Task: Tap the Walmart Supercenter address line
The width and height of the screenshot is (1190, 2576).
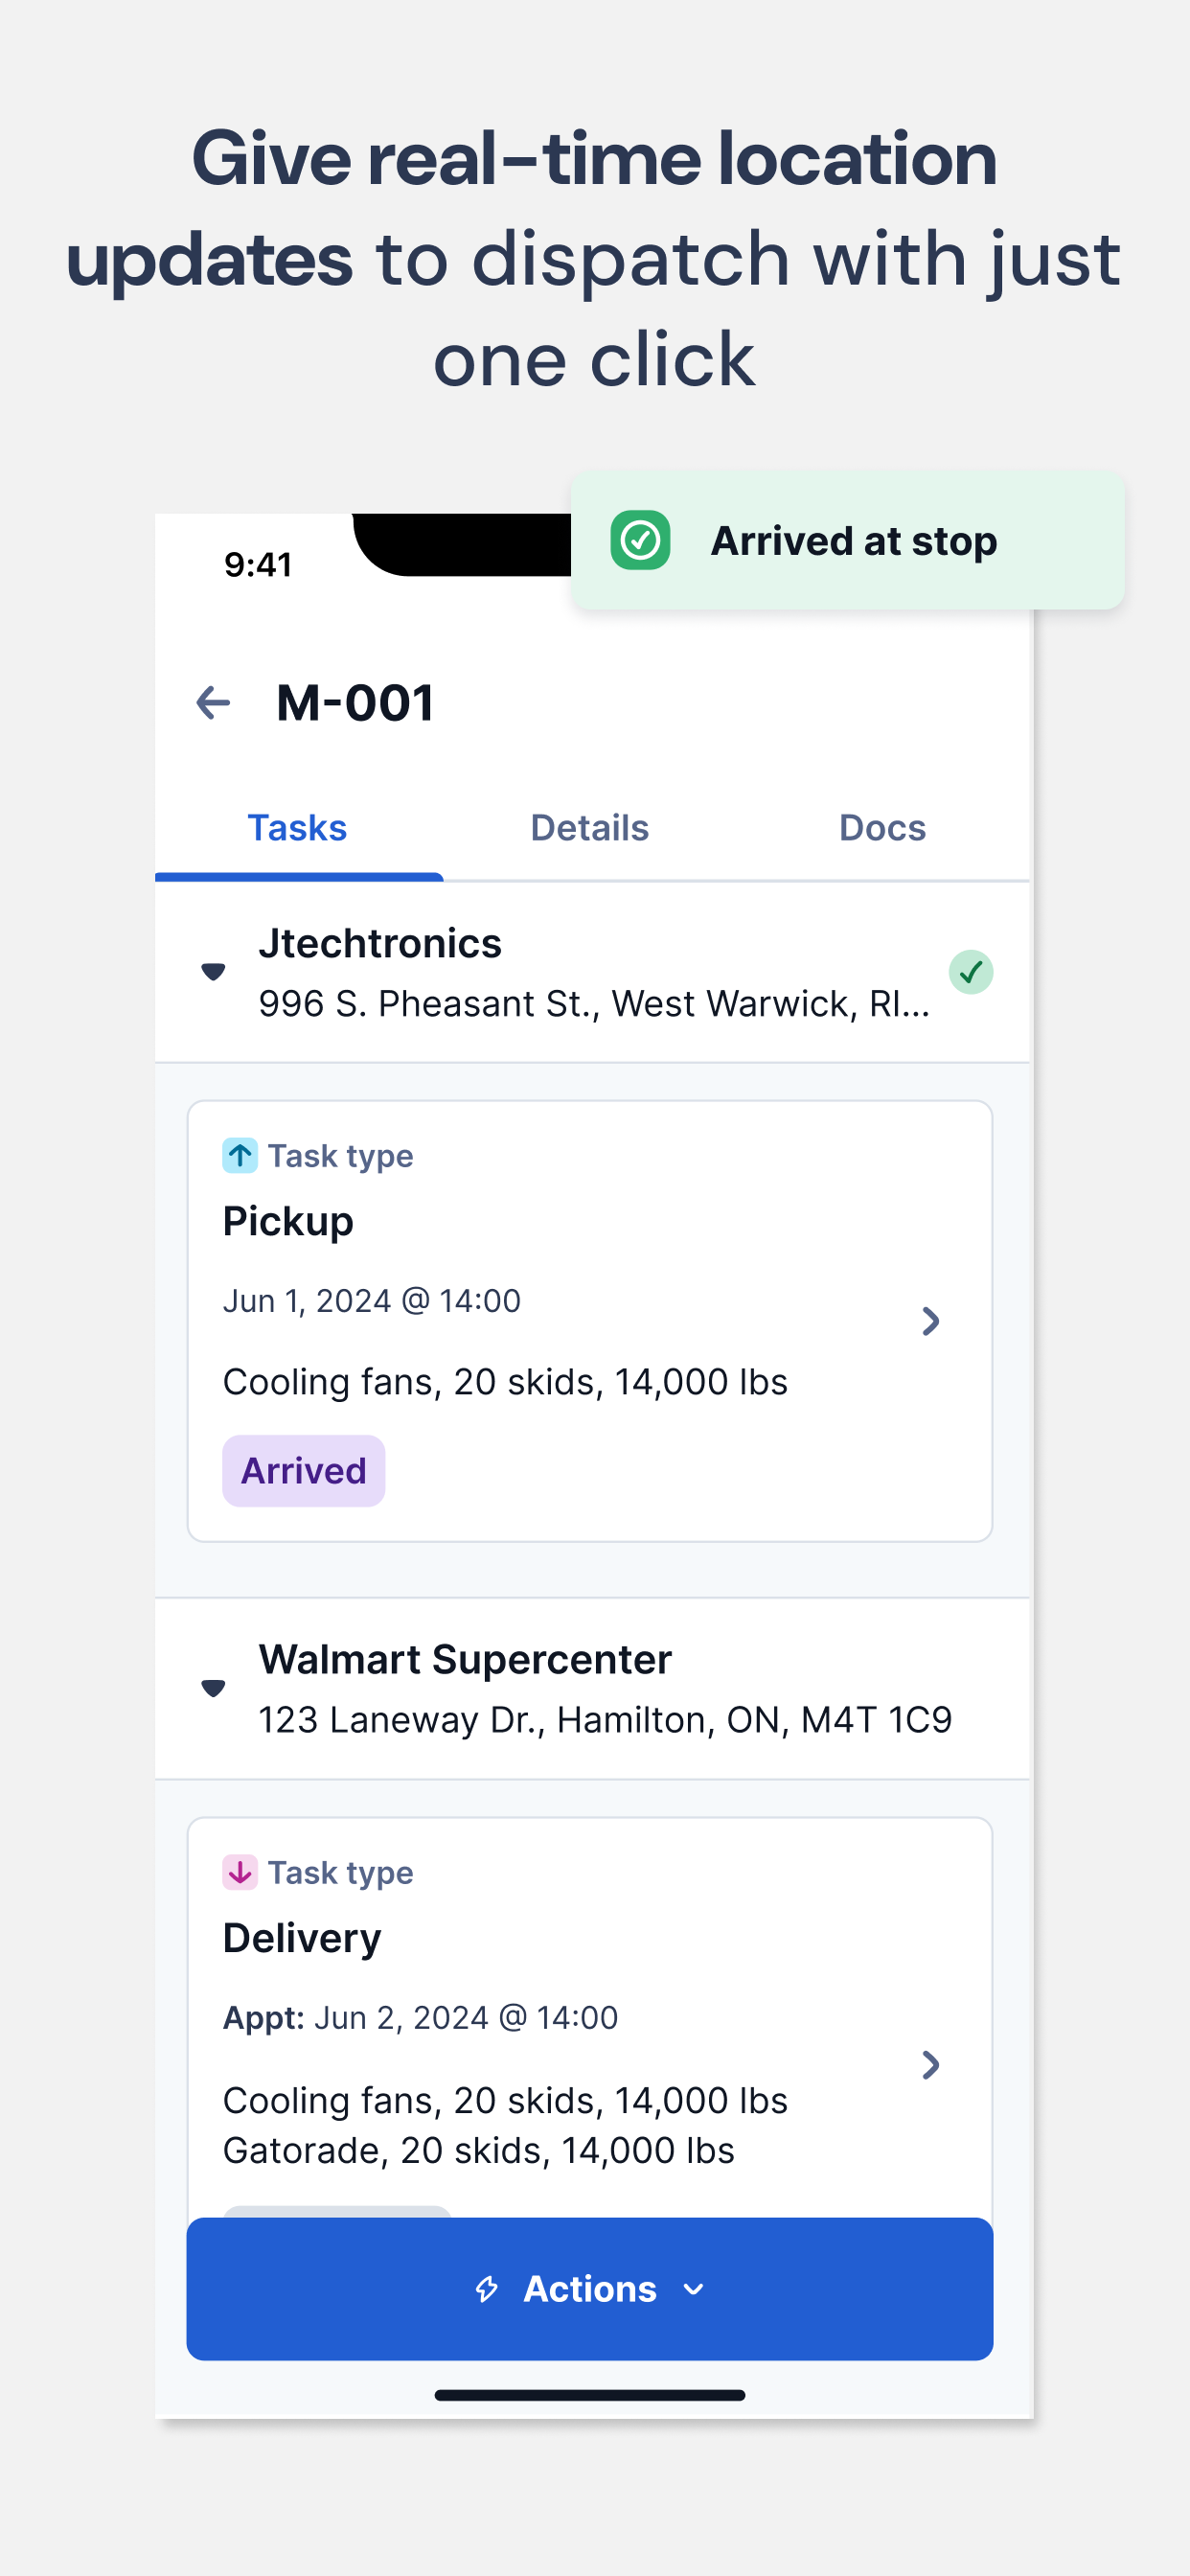Action: (605, 1720)
